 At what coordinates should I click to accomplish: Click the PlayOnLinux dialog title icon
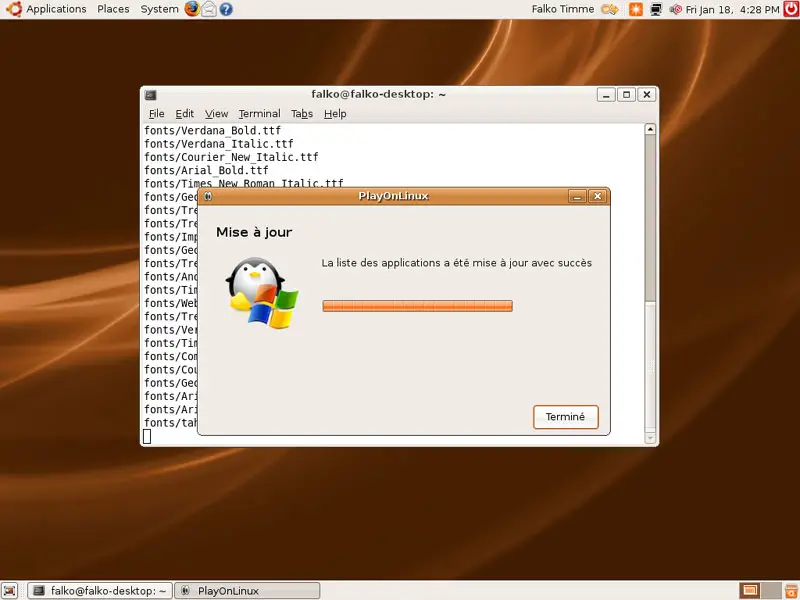point(208,196)
